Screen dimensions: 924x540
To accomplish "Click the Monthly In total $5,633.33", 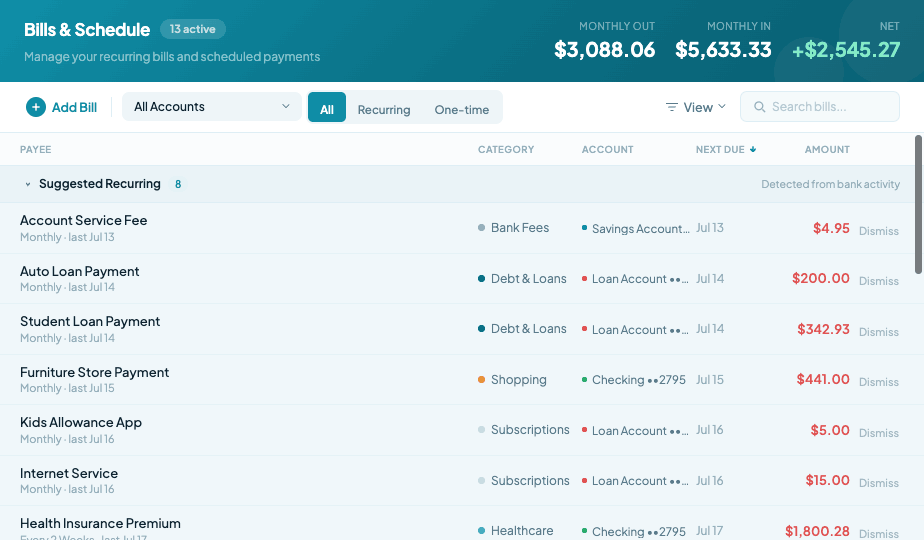I will click(723, 50).
